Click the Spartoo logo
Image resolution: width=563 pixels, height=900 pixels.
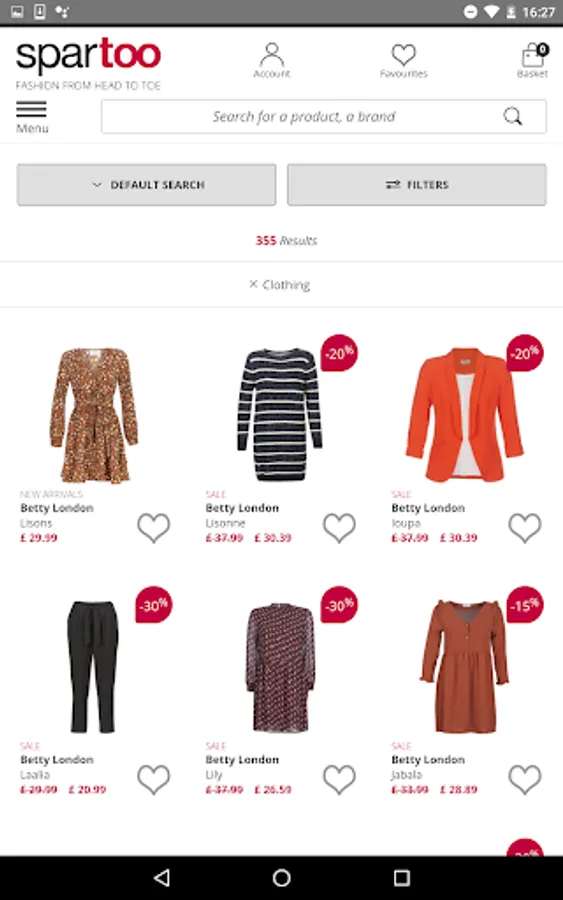coord(88,55)
